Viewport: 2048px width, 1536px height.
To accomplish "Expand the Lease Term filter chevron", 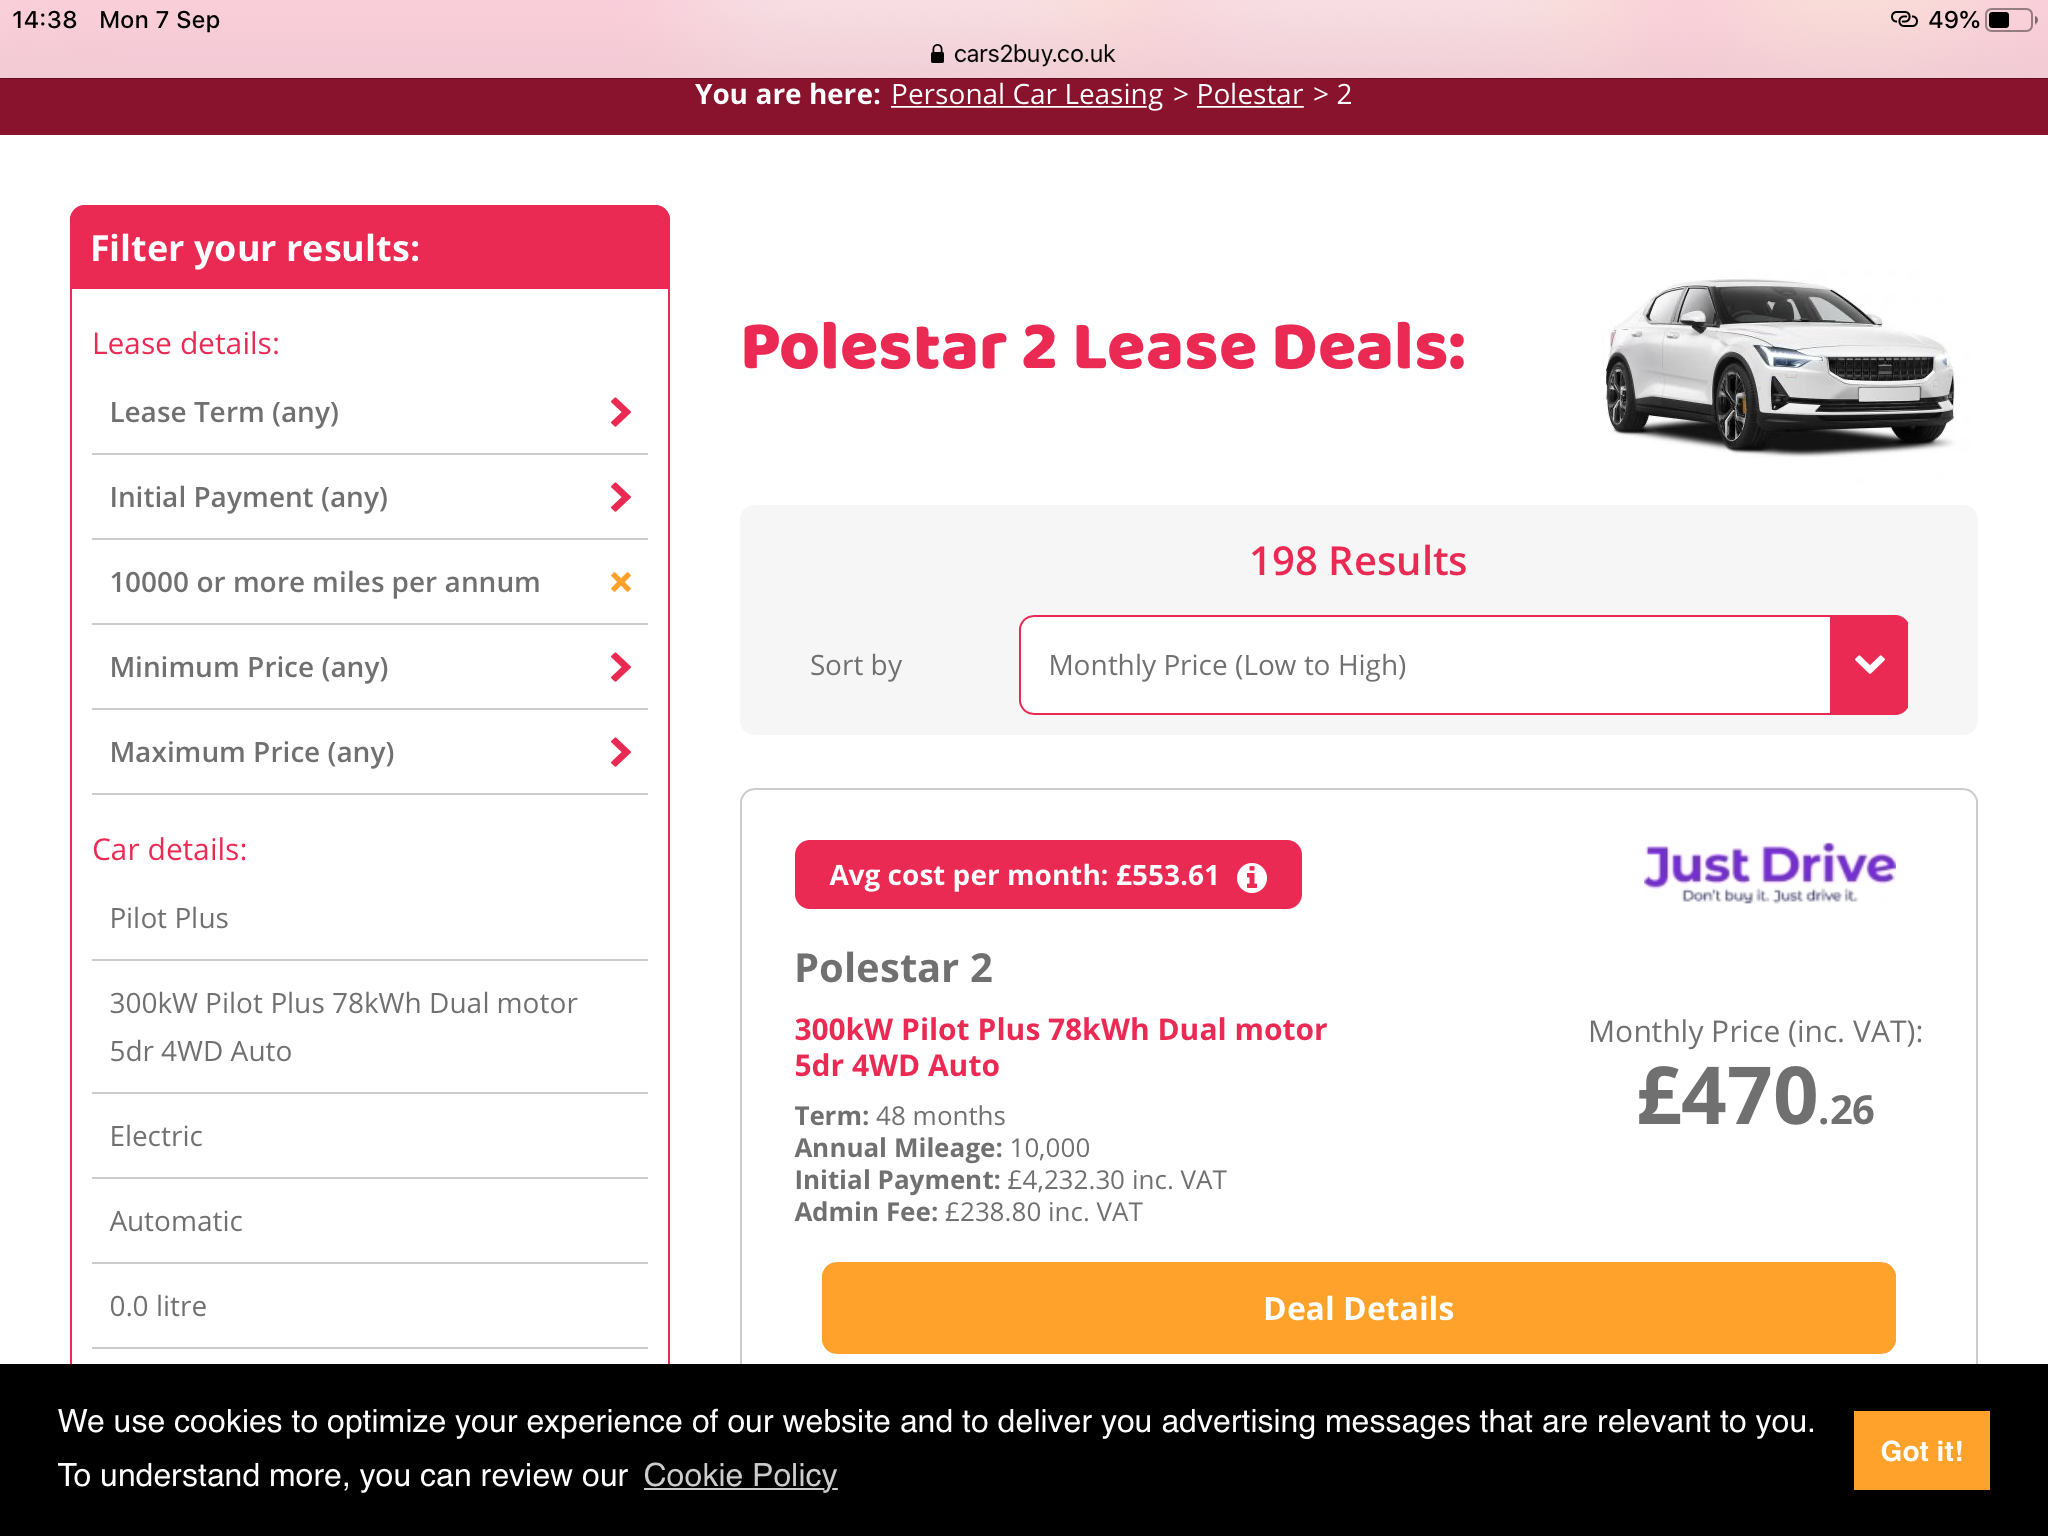I will [x=621, y=412].
